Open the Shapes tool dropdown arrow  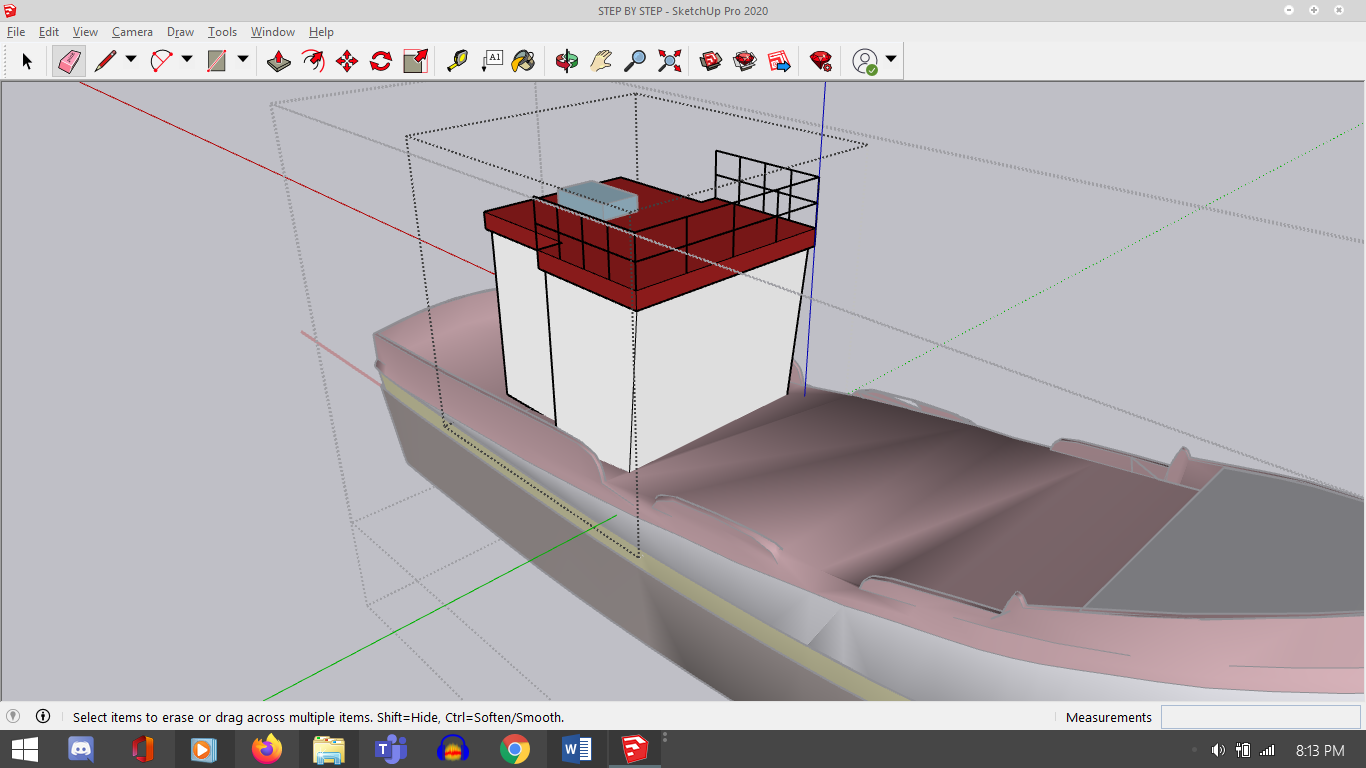(x=243, y=60)
